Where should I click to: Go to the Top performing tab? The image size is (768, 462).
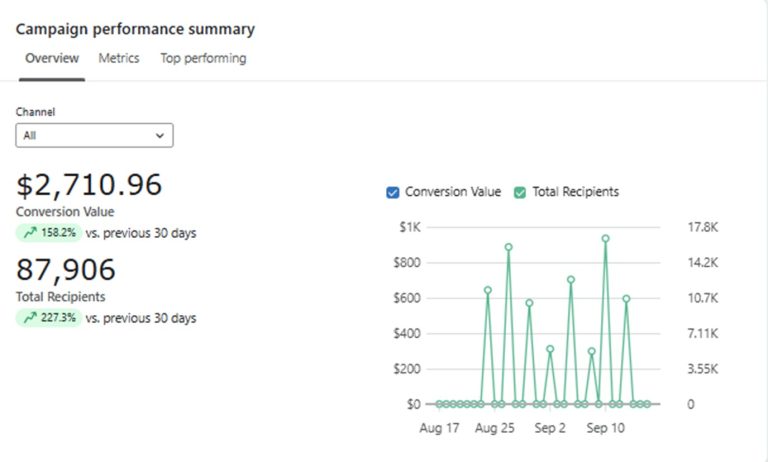pos(203,58)
